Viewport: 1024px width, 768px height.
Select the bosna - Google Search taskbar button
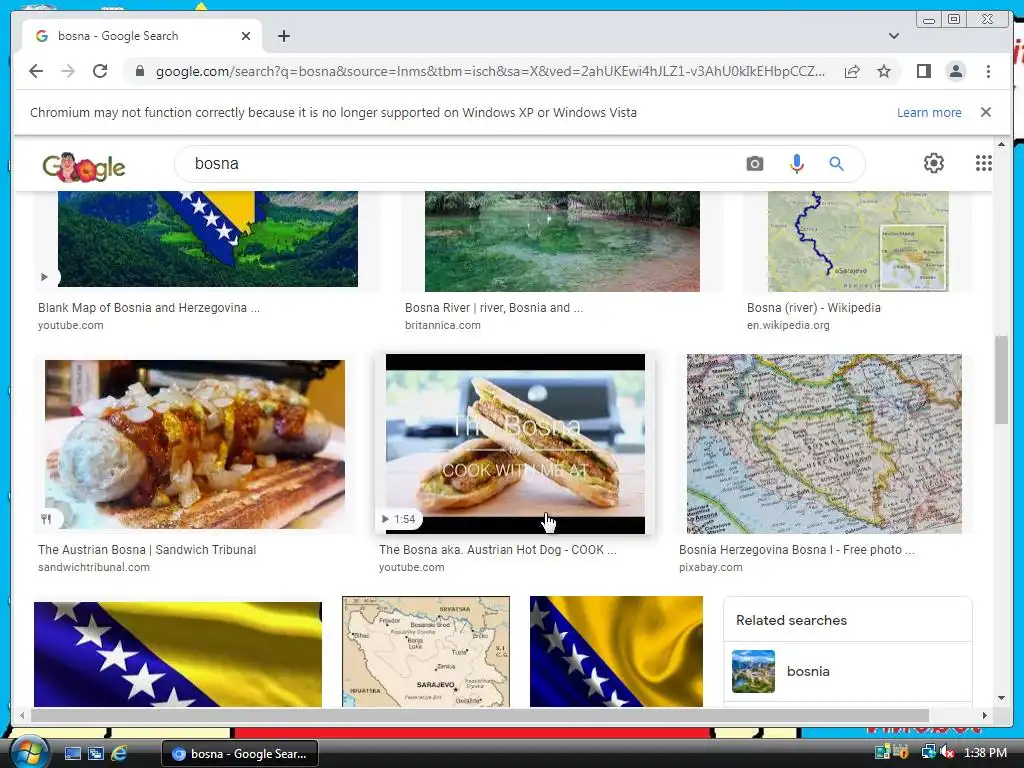[239, 754]
